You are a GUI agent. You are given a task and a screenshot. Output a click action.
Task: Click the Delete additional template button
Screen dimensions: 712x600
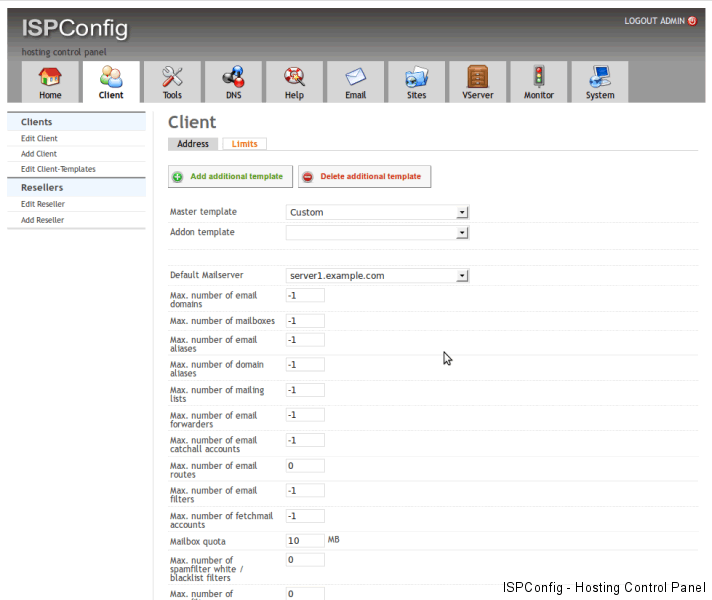tap(364, 177)
